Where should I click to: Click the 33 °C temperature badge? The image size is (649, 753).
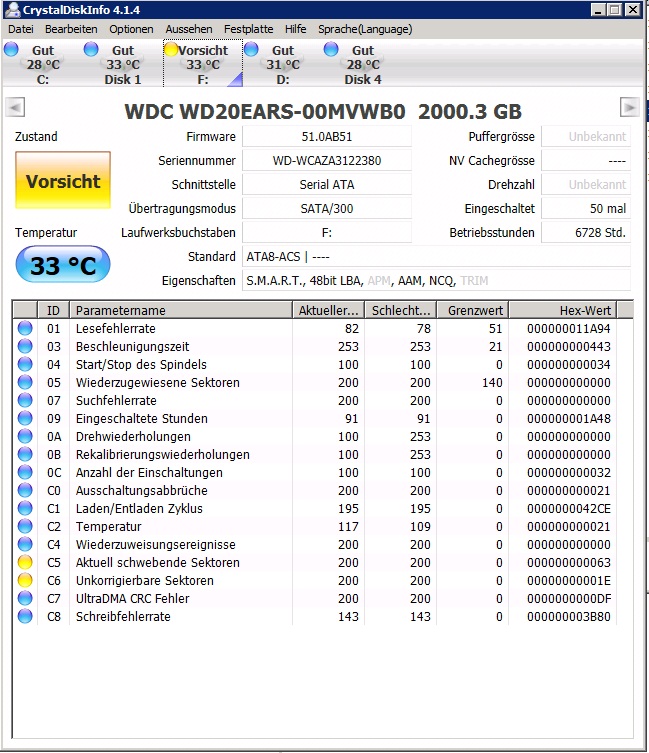pyautogui.click(x=63, y=265)
